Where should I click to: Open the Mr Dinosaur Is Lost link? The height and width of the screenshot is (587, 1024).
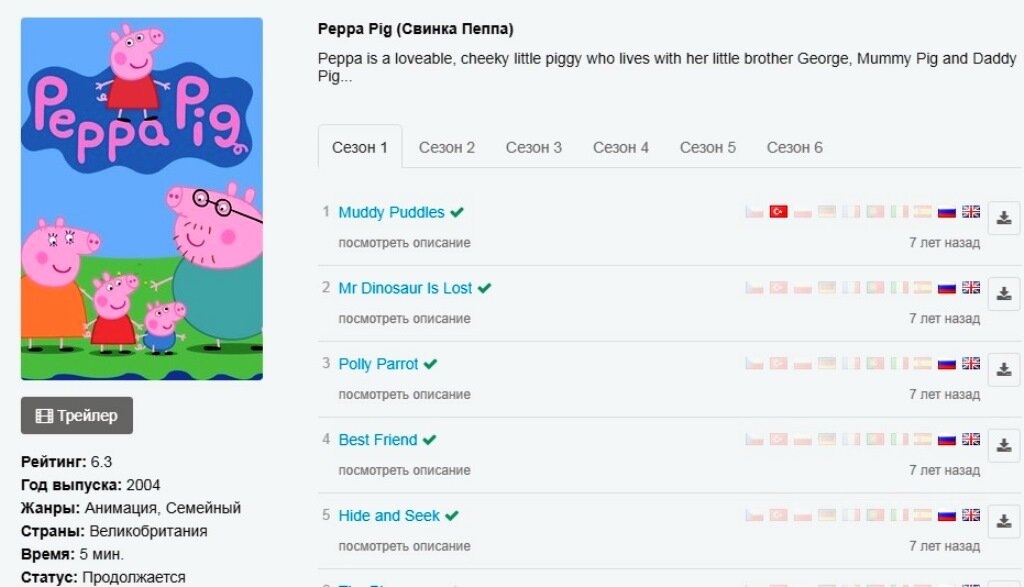click(x=405, y=288)
